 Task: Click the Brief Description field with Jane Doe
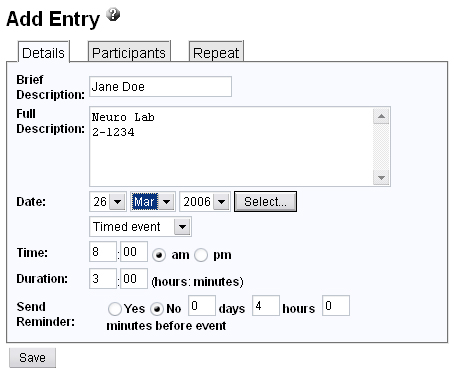[160, 87]
